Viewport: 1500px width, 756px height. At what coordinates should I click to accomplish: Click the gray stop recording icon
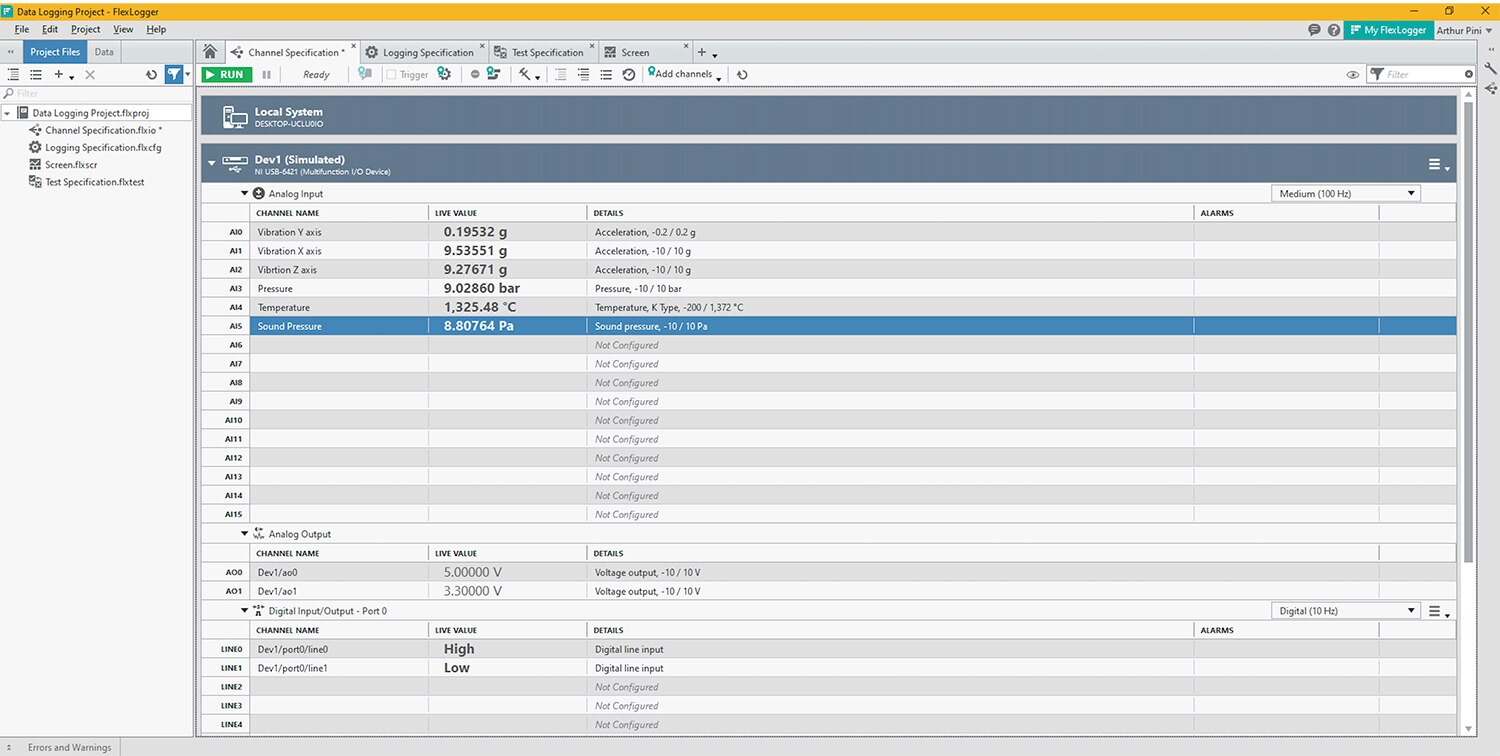[x=475, y=75]
